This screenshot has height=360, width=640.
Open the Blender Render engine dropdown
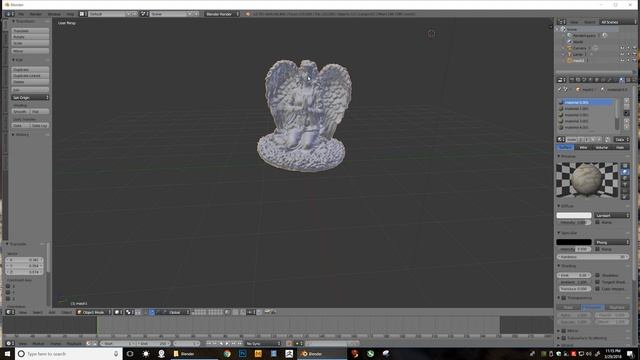[x=222, y=14]
